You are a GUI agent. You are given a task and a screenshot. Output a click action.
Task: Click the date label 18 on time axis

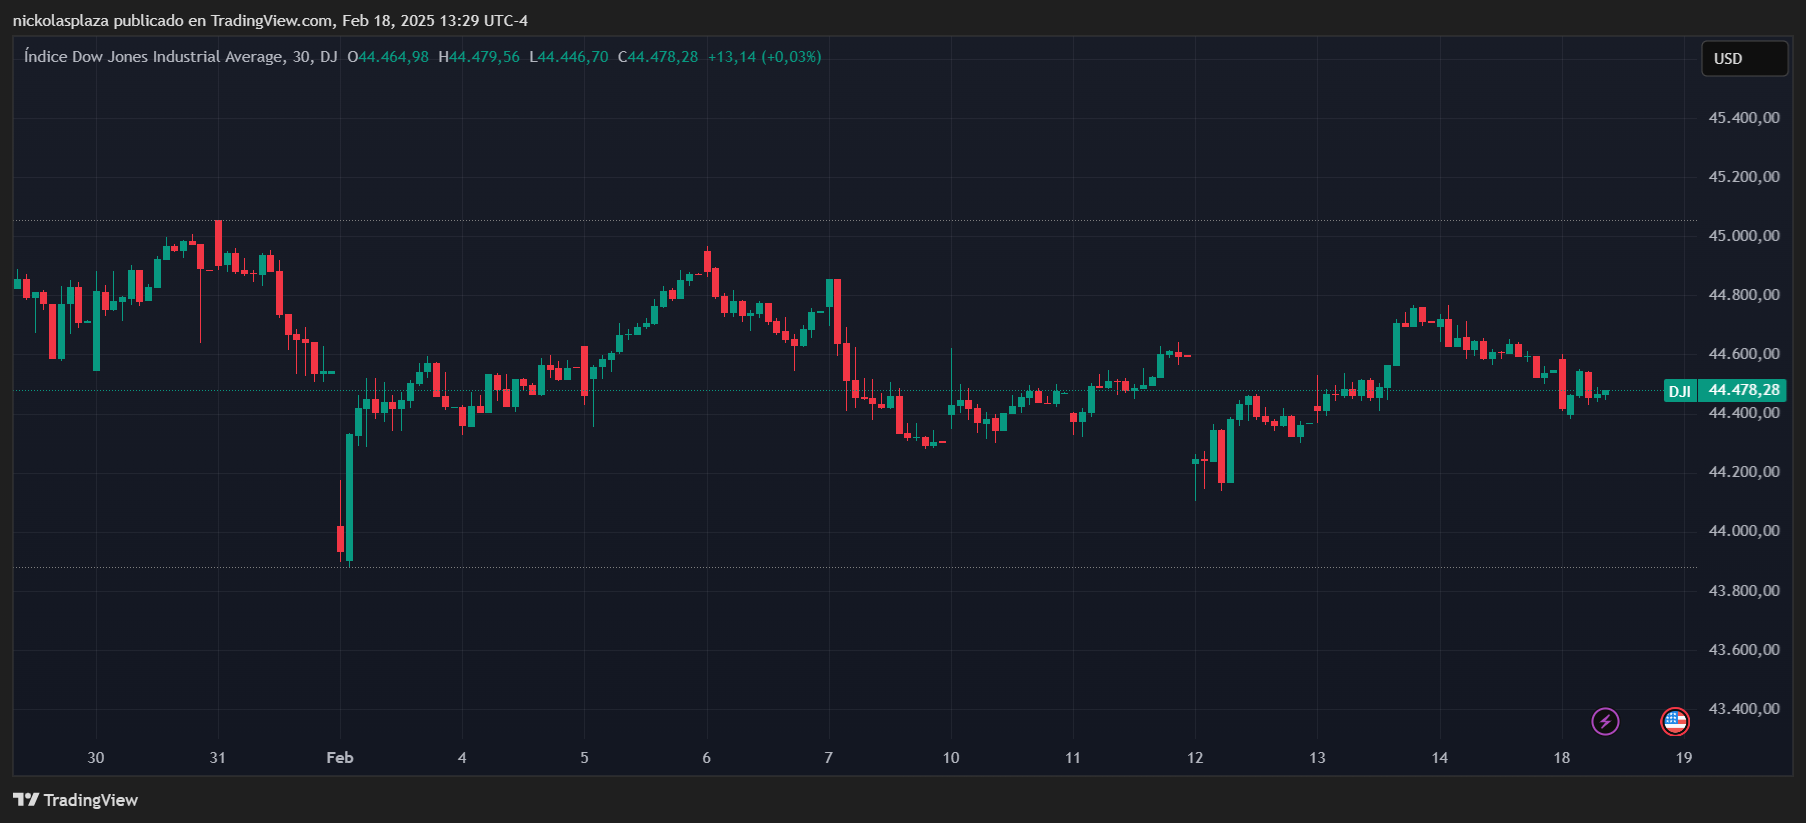(x=1562, y=758)
